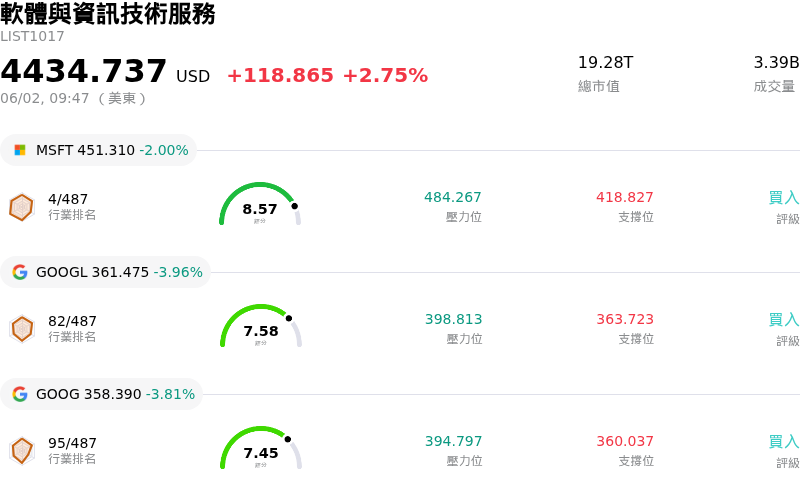Open the radar hexagon icon for rank 95/487
Image resolution: width=800 pixels, height=488 pixels.
click(22, 451)
